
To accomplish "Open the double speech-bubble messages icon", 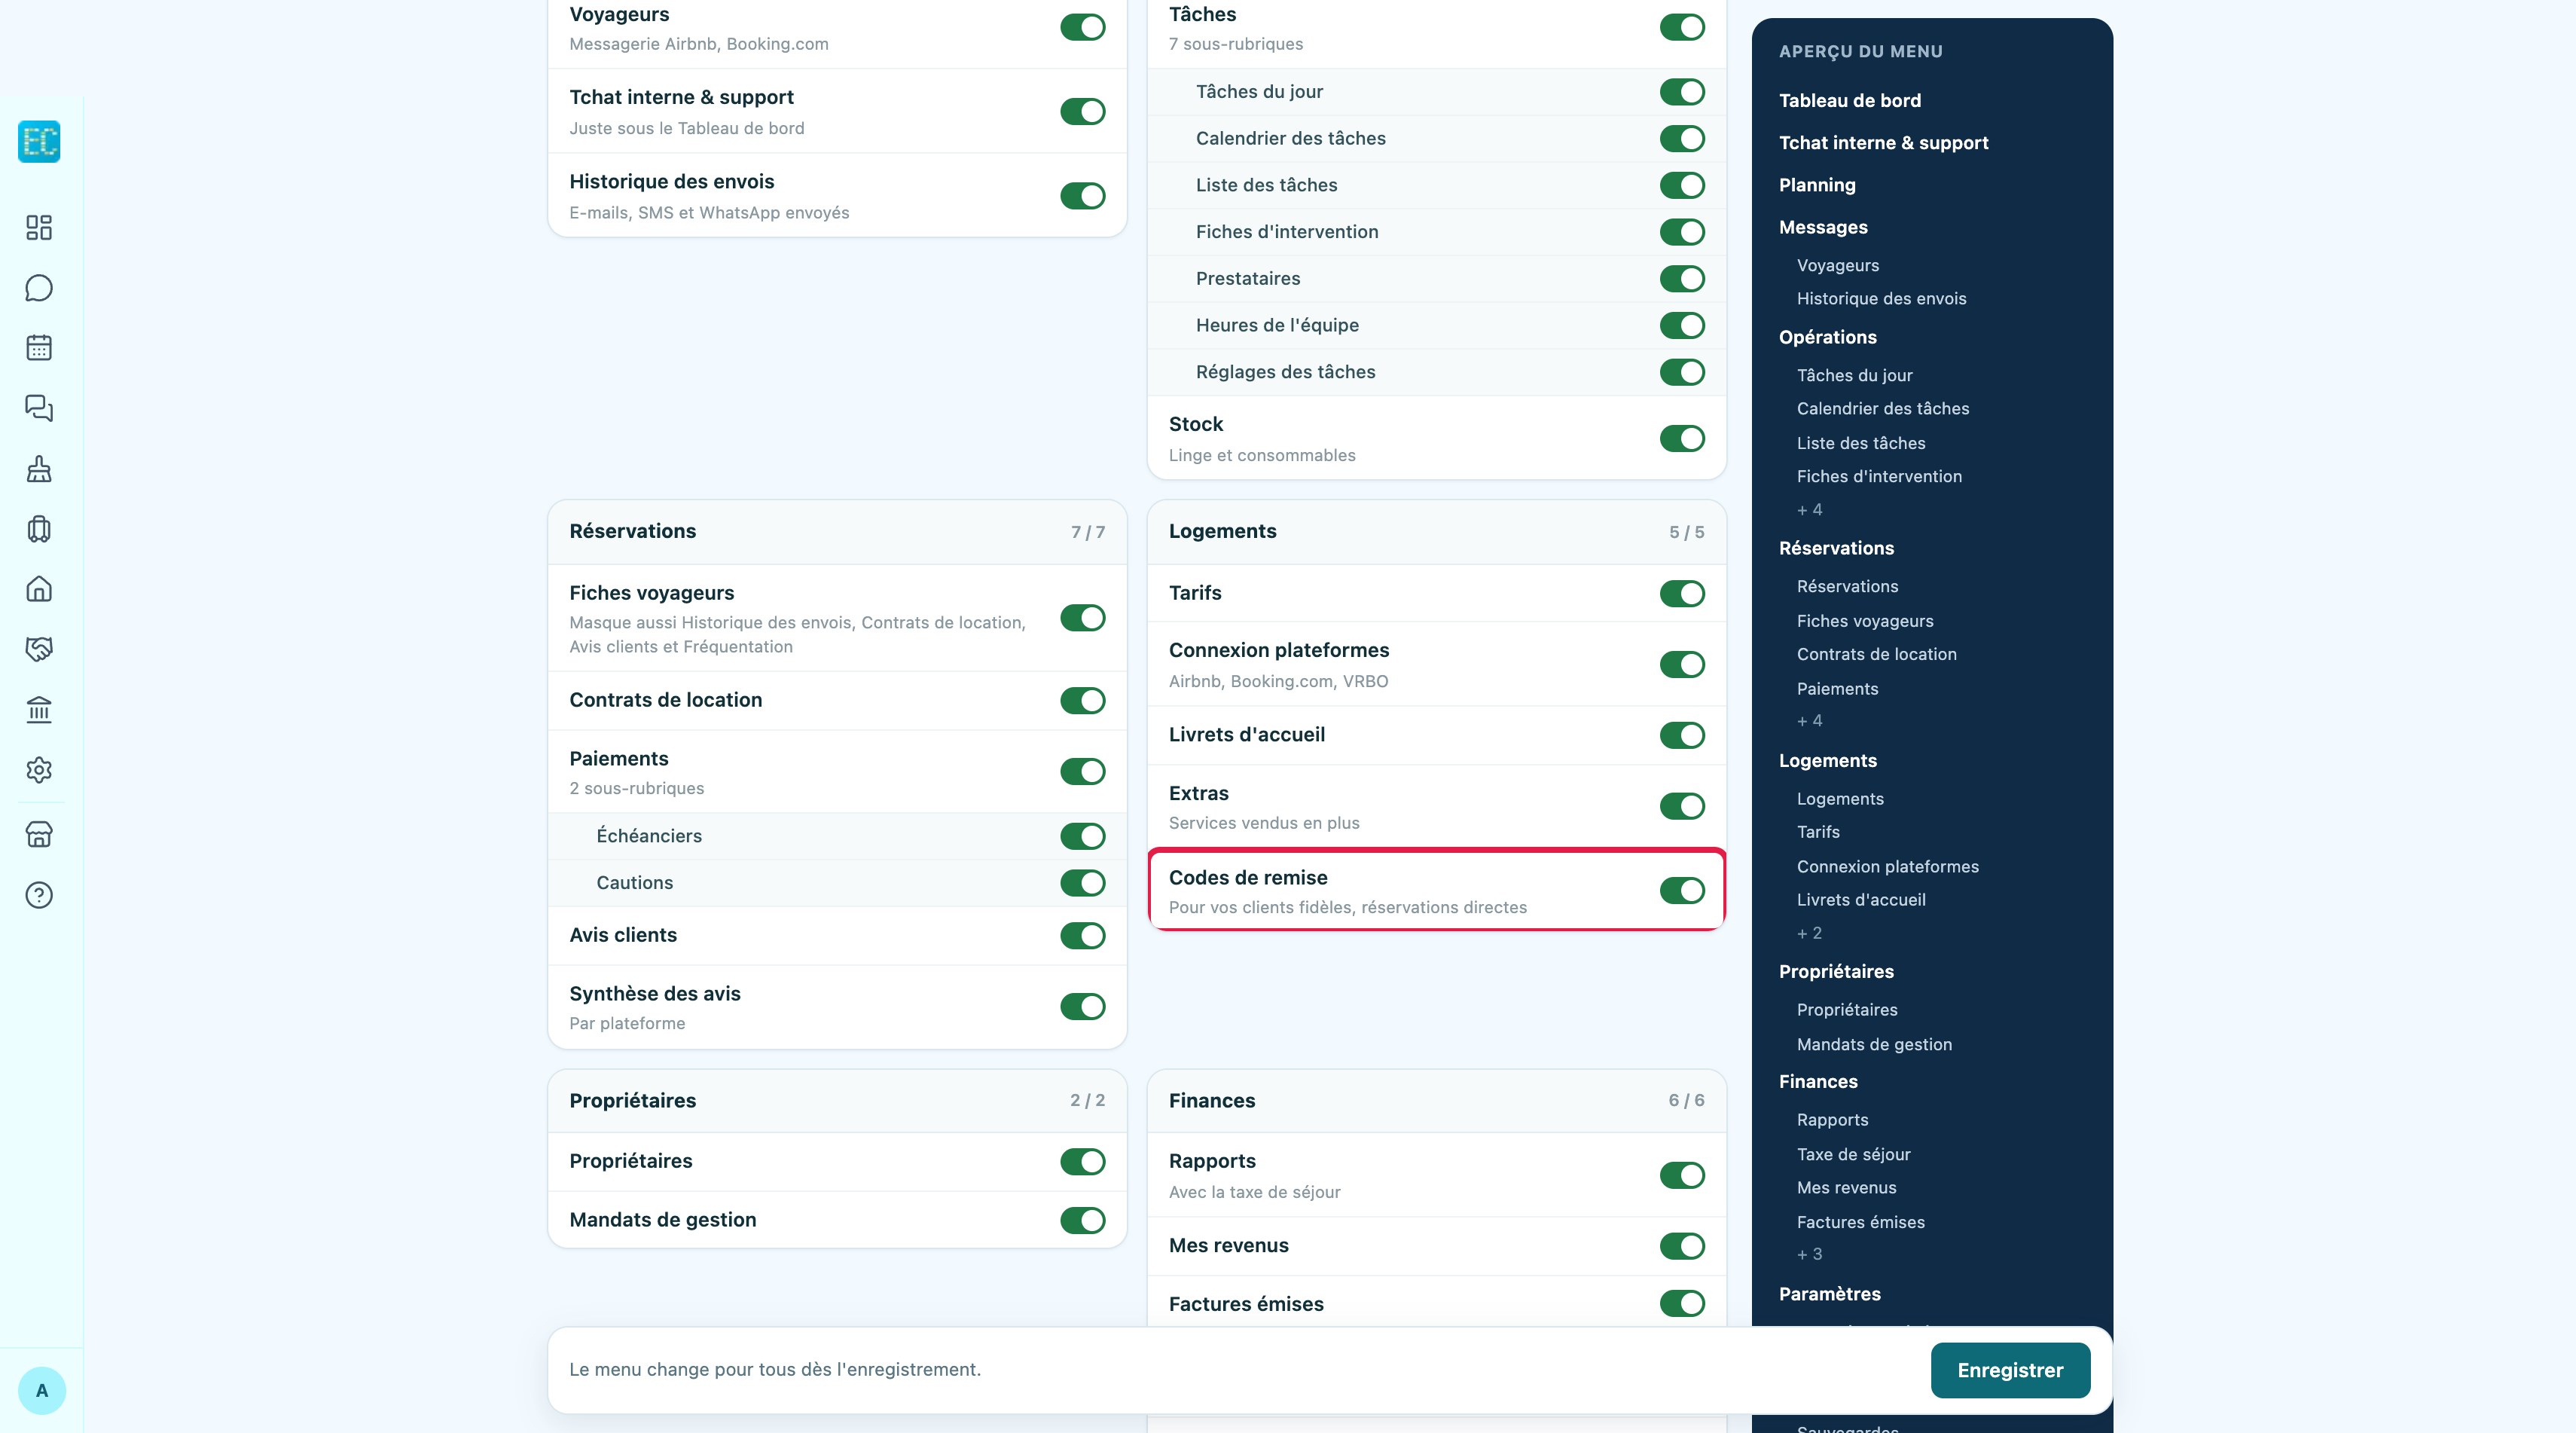I will point(39,408).
